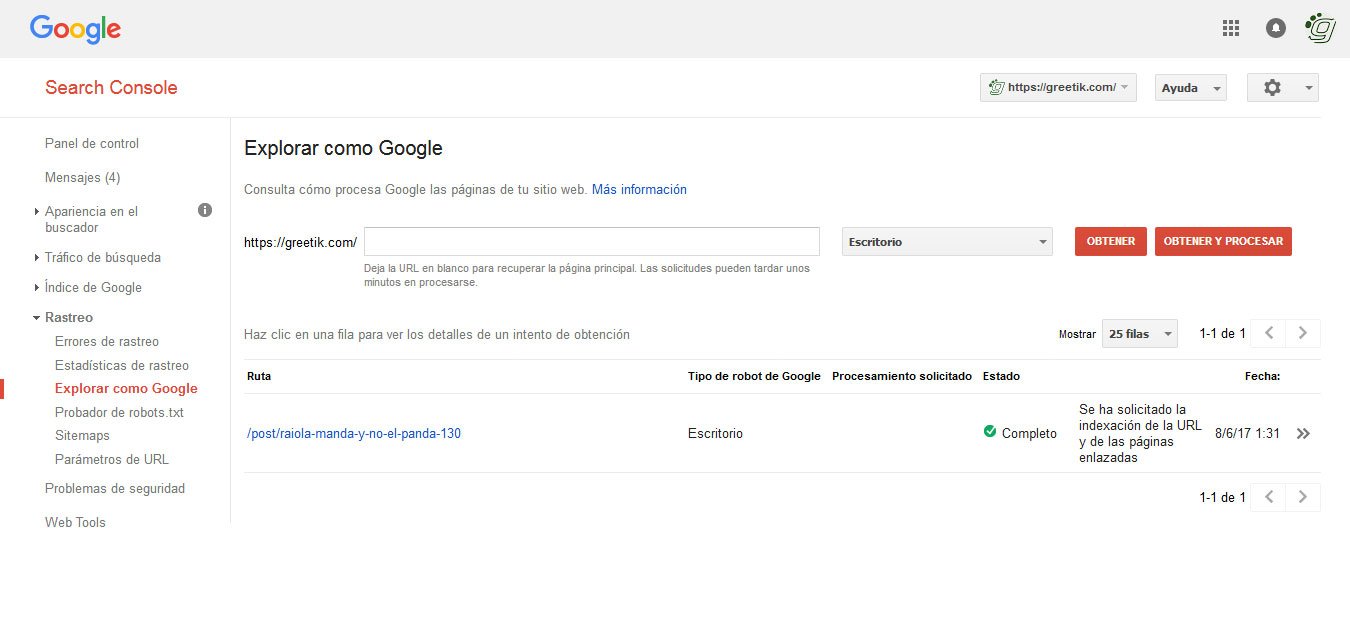
Task: Click the Estado column header
Action: click(1001, 376)
